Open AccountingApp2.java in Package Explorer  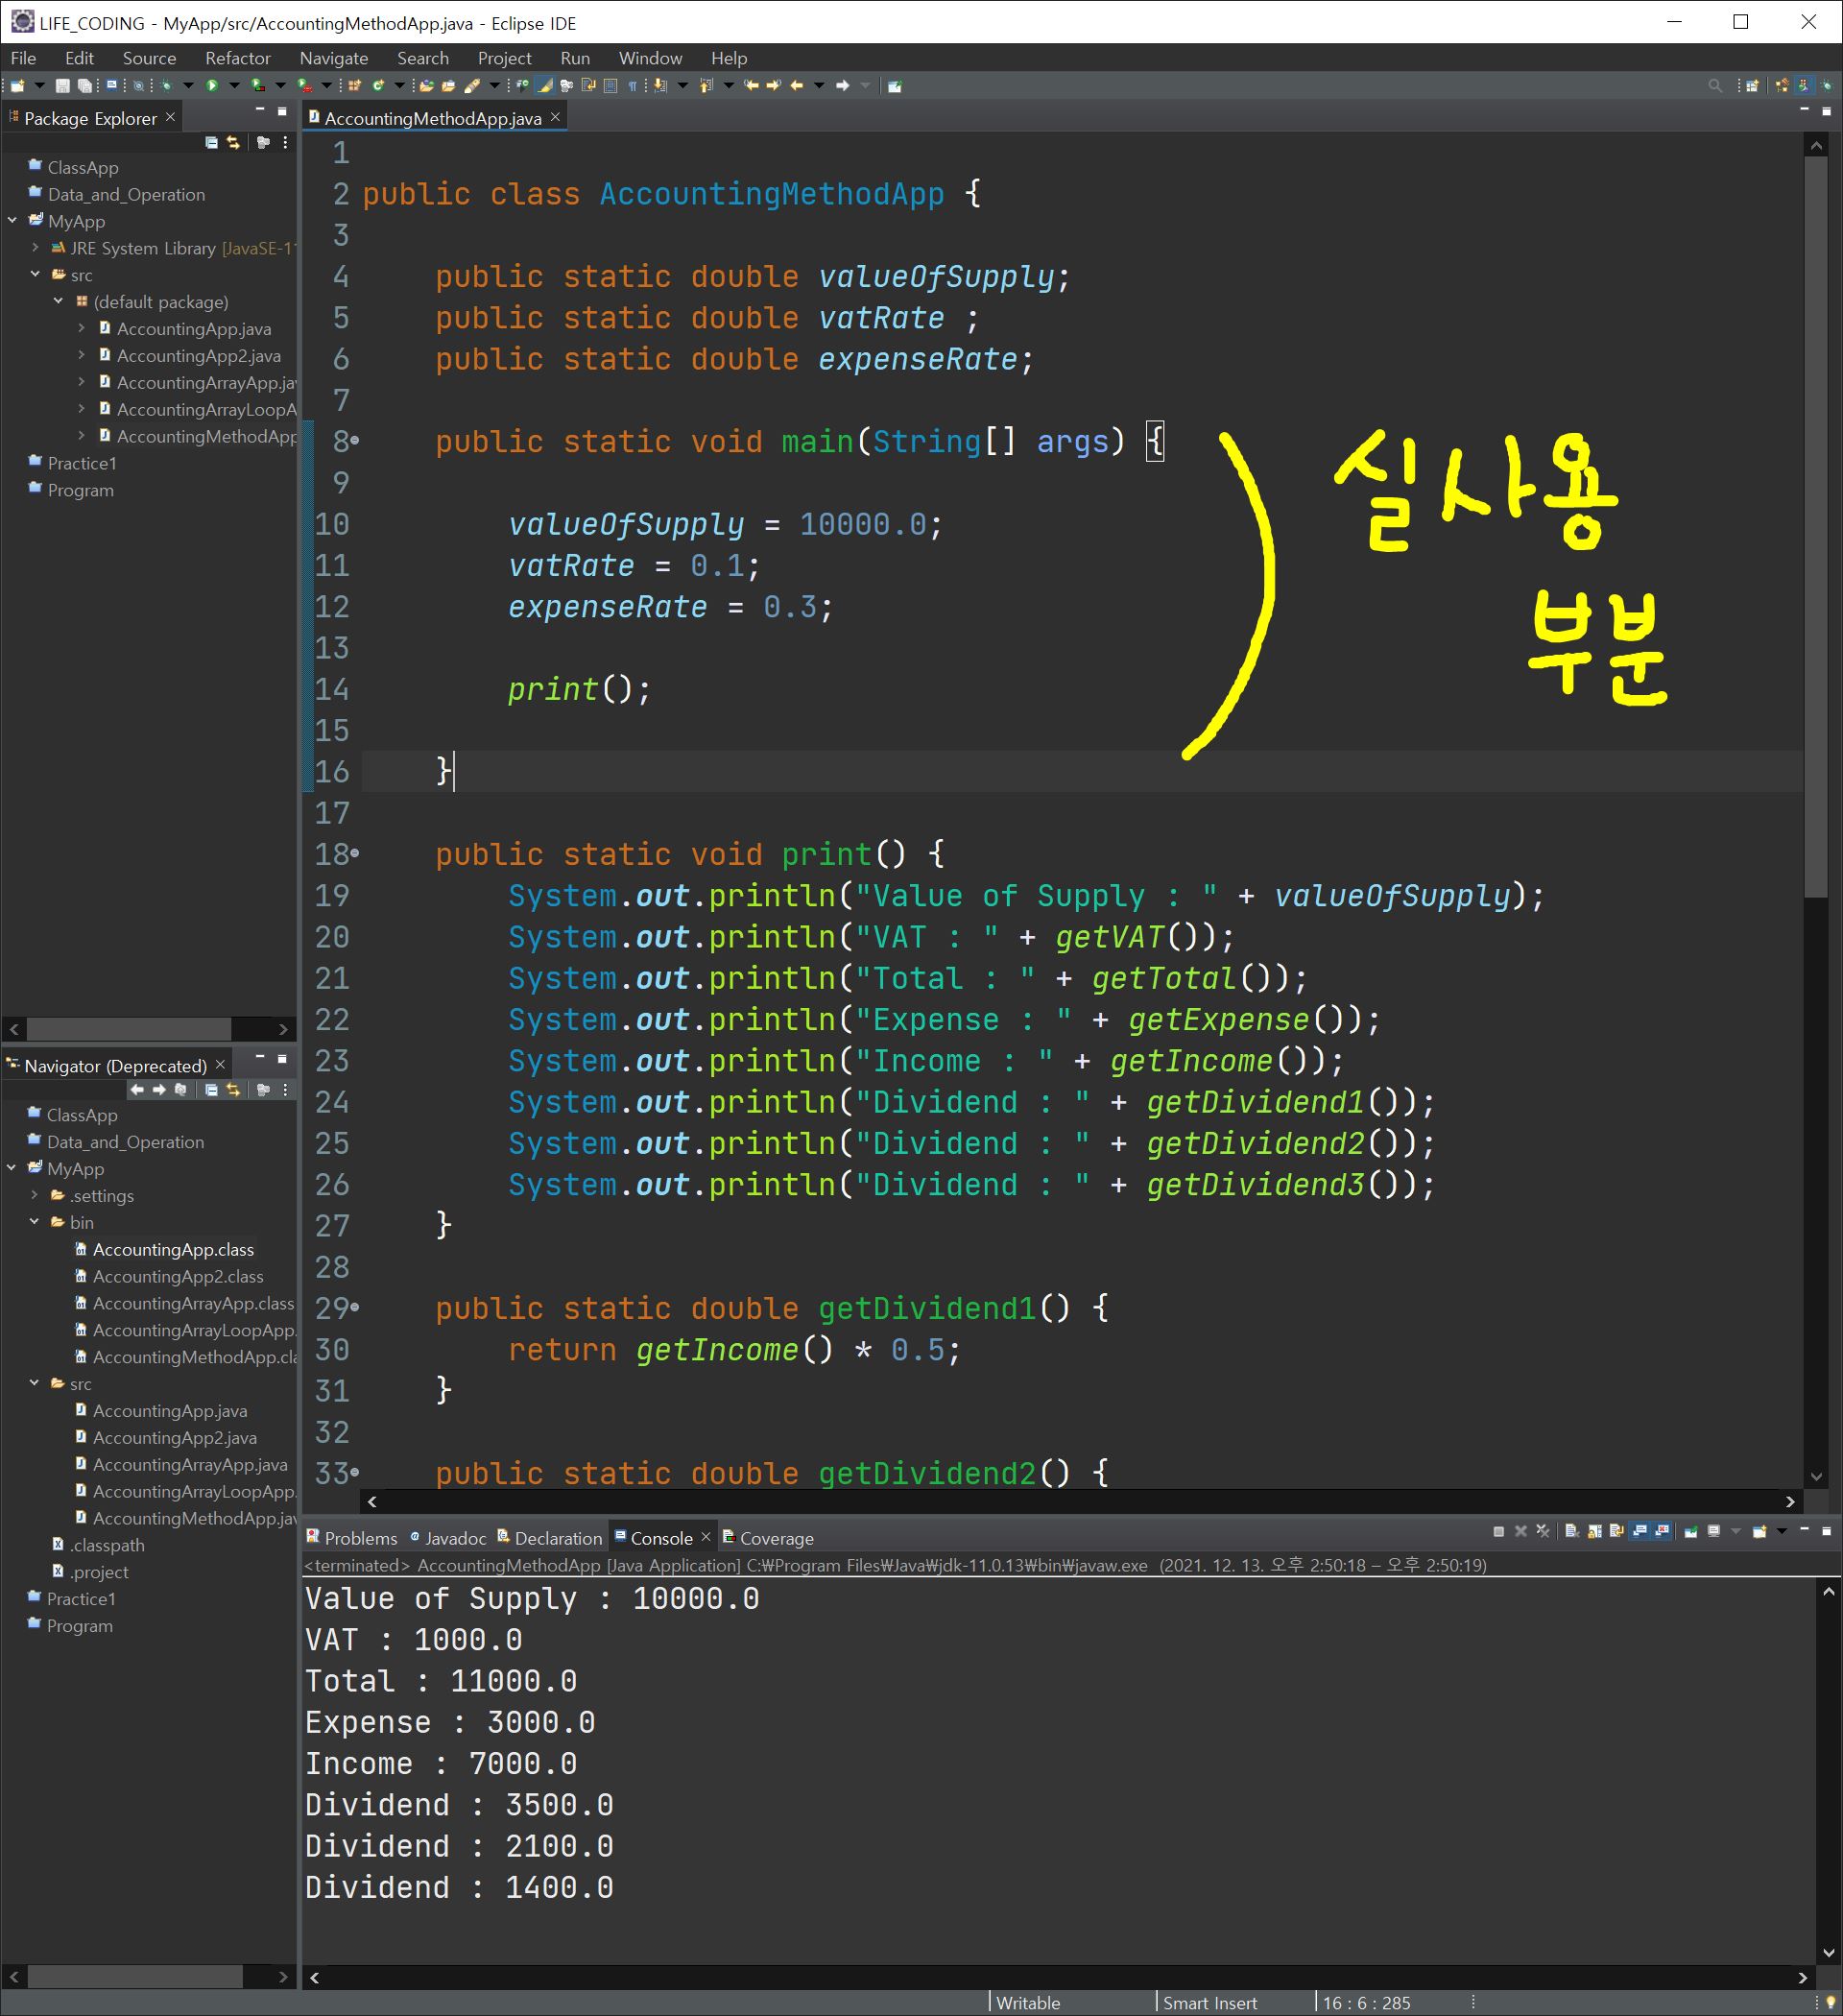pos(198,356)
